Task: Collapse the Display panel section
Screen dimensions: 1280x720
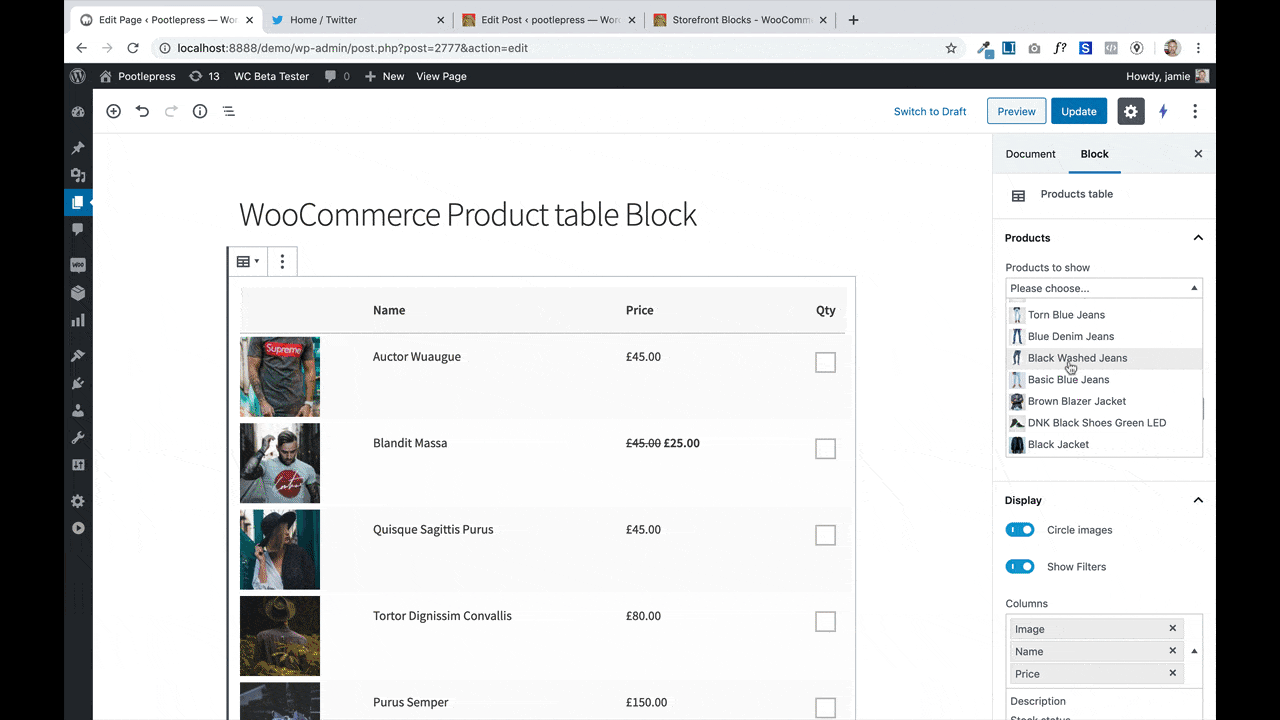Action: [x=1198, y=500]
